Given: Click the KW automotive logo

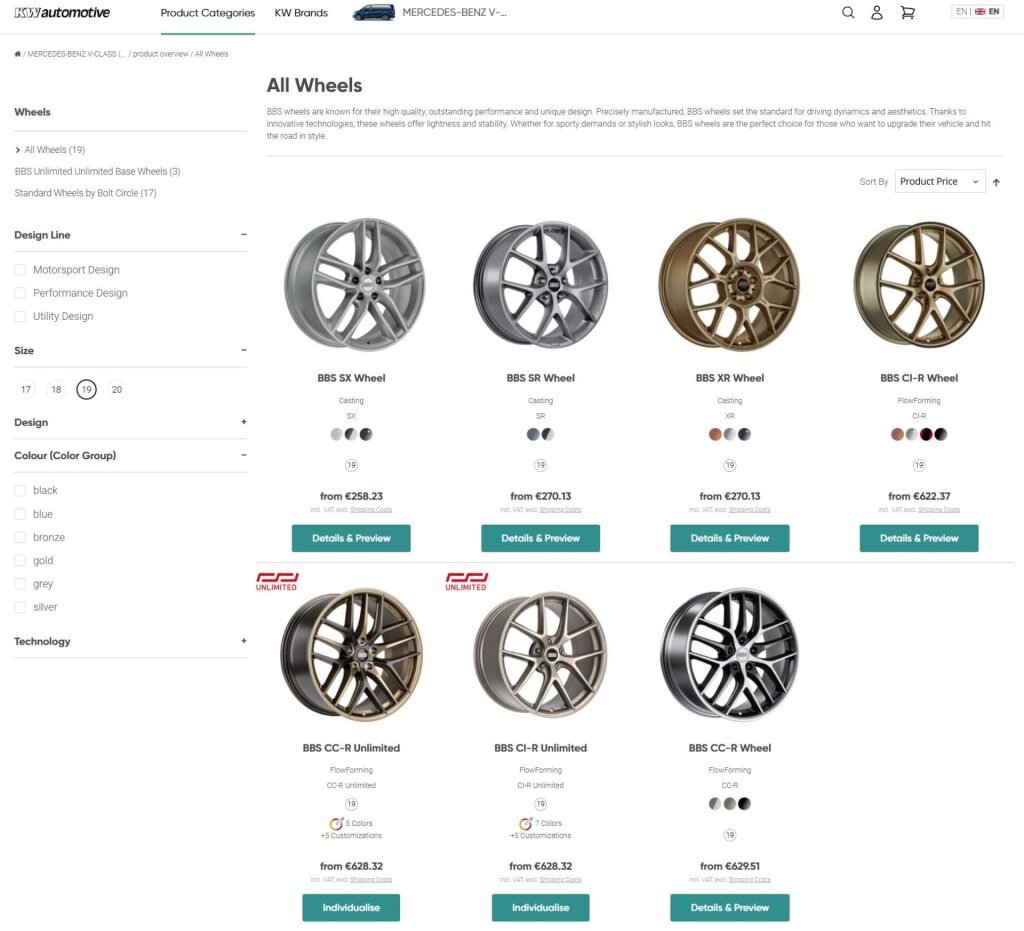Looking at the screenshot, I should click(63, 13).
